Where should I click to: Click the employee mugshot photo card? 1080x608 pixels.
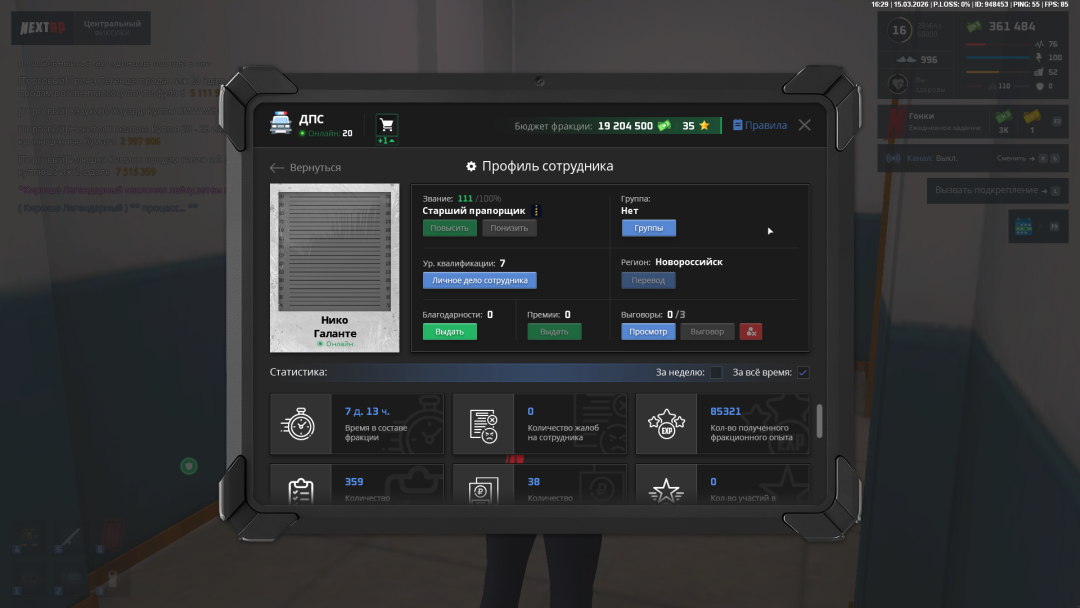[x=335, y=267]
